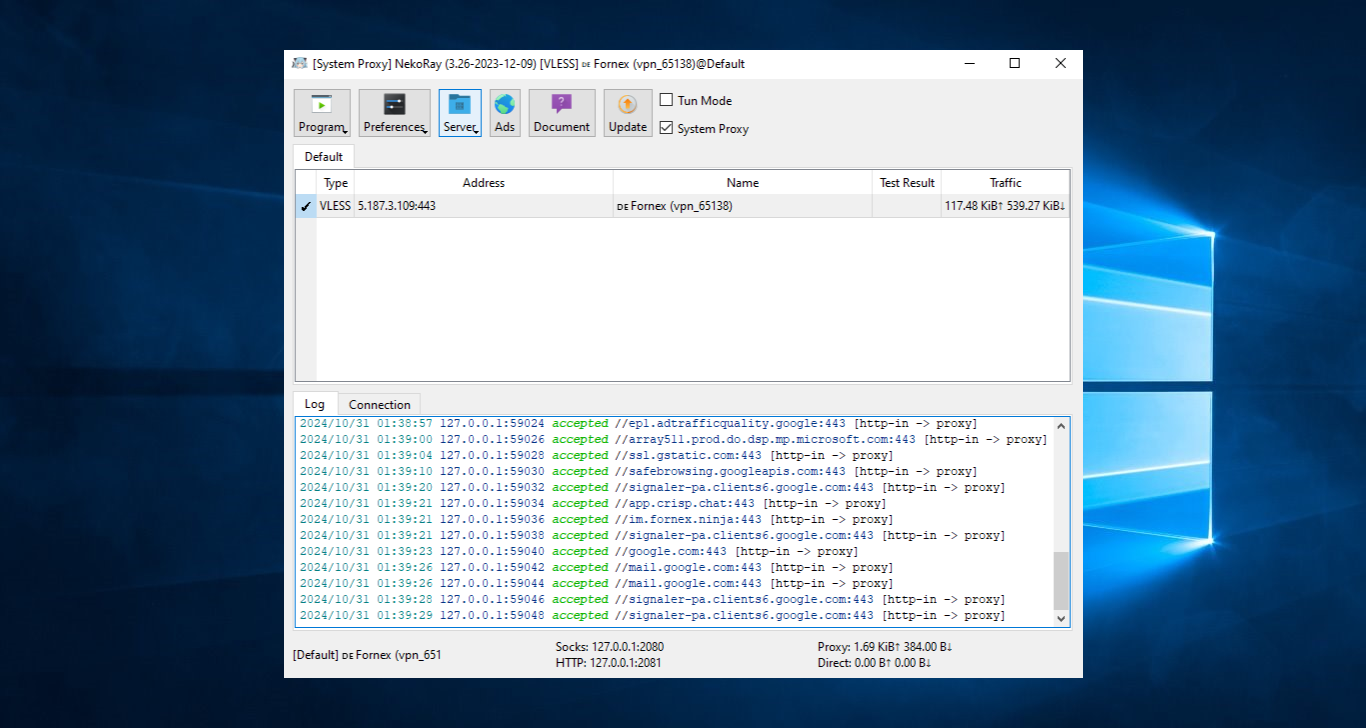Click the log line for safebrowsing.googleapis.com:443
The width and height of the screenshot is (1366, 728).
tap(638, 471)
